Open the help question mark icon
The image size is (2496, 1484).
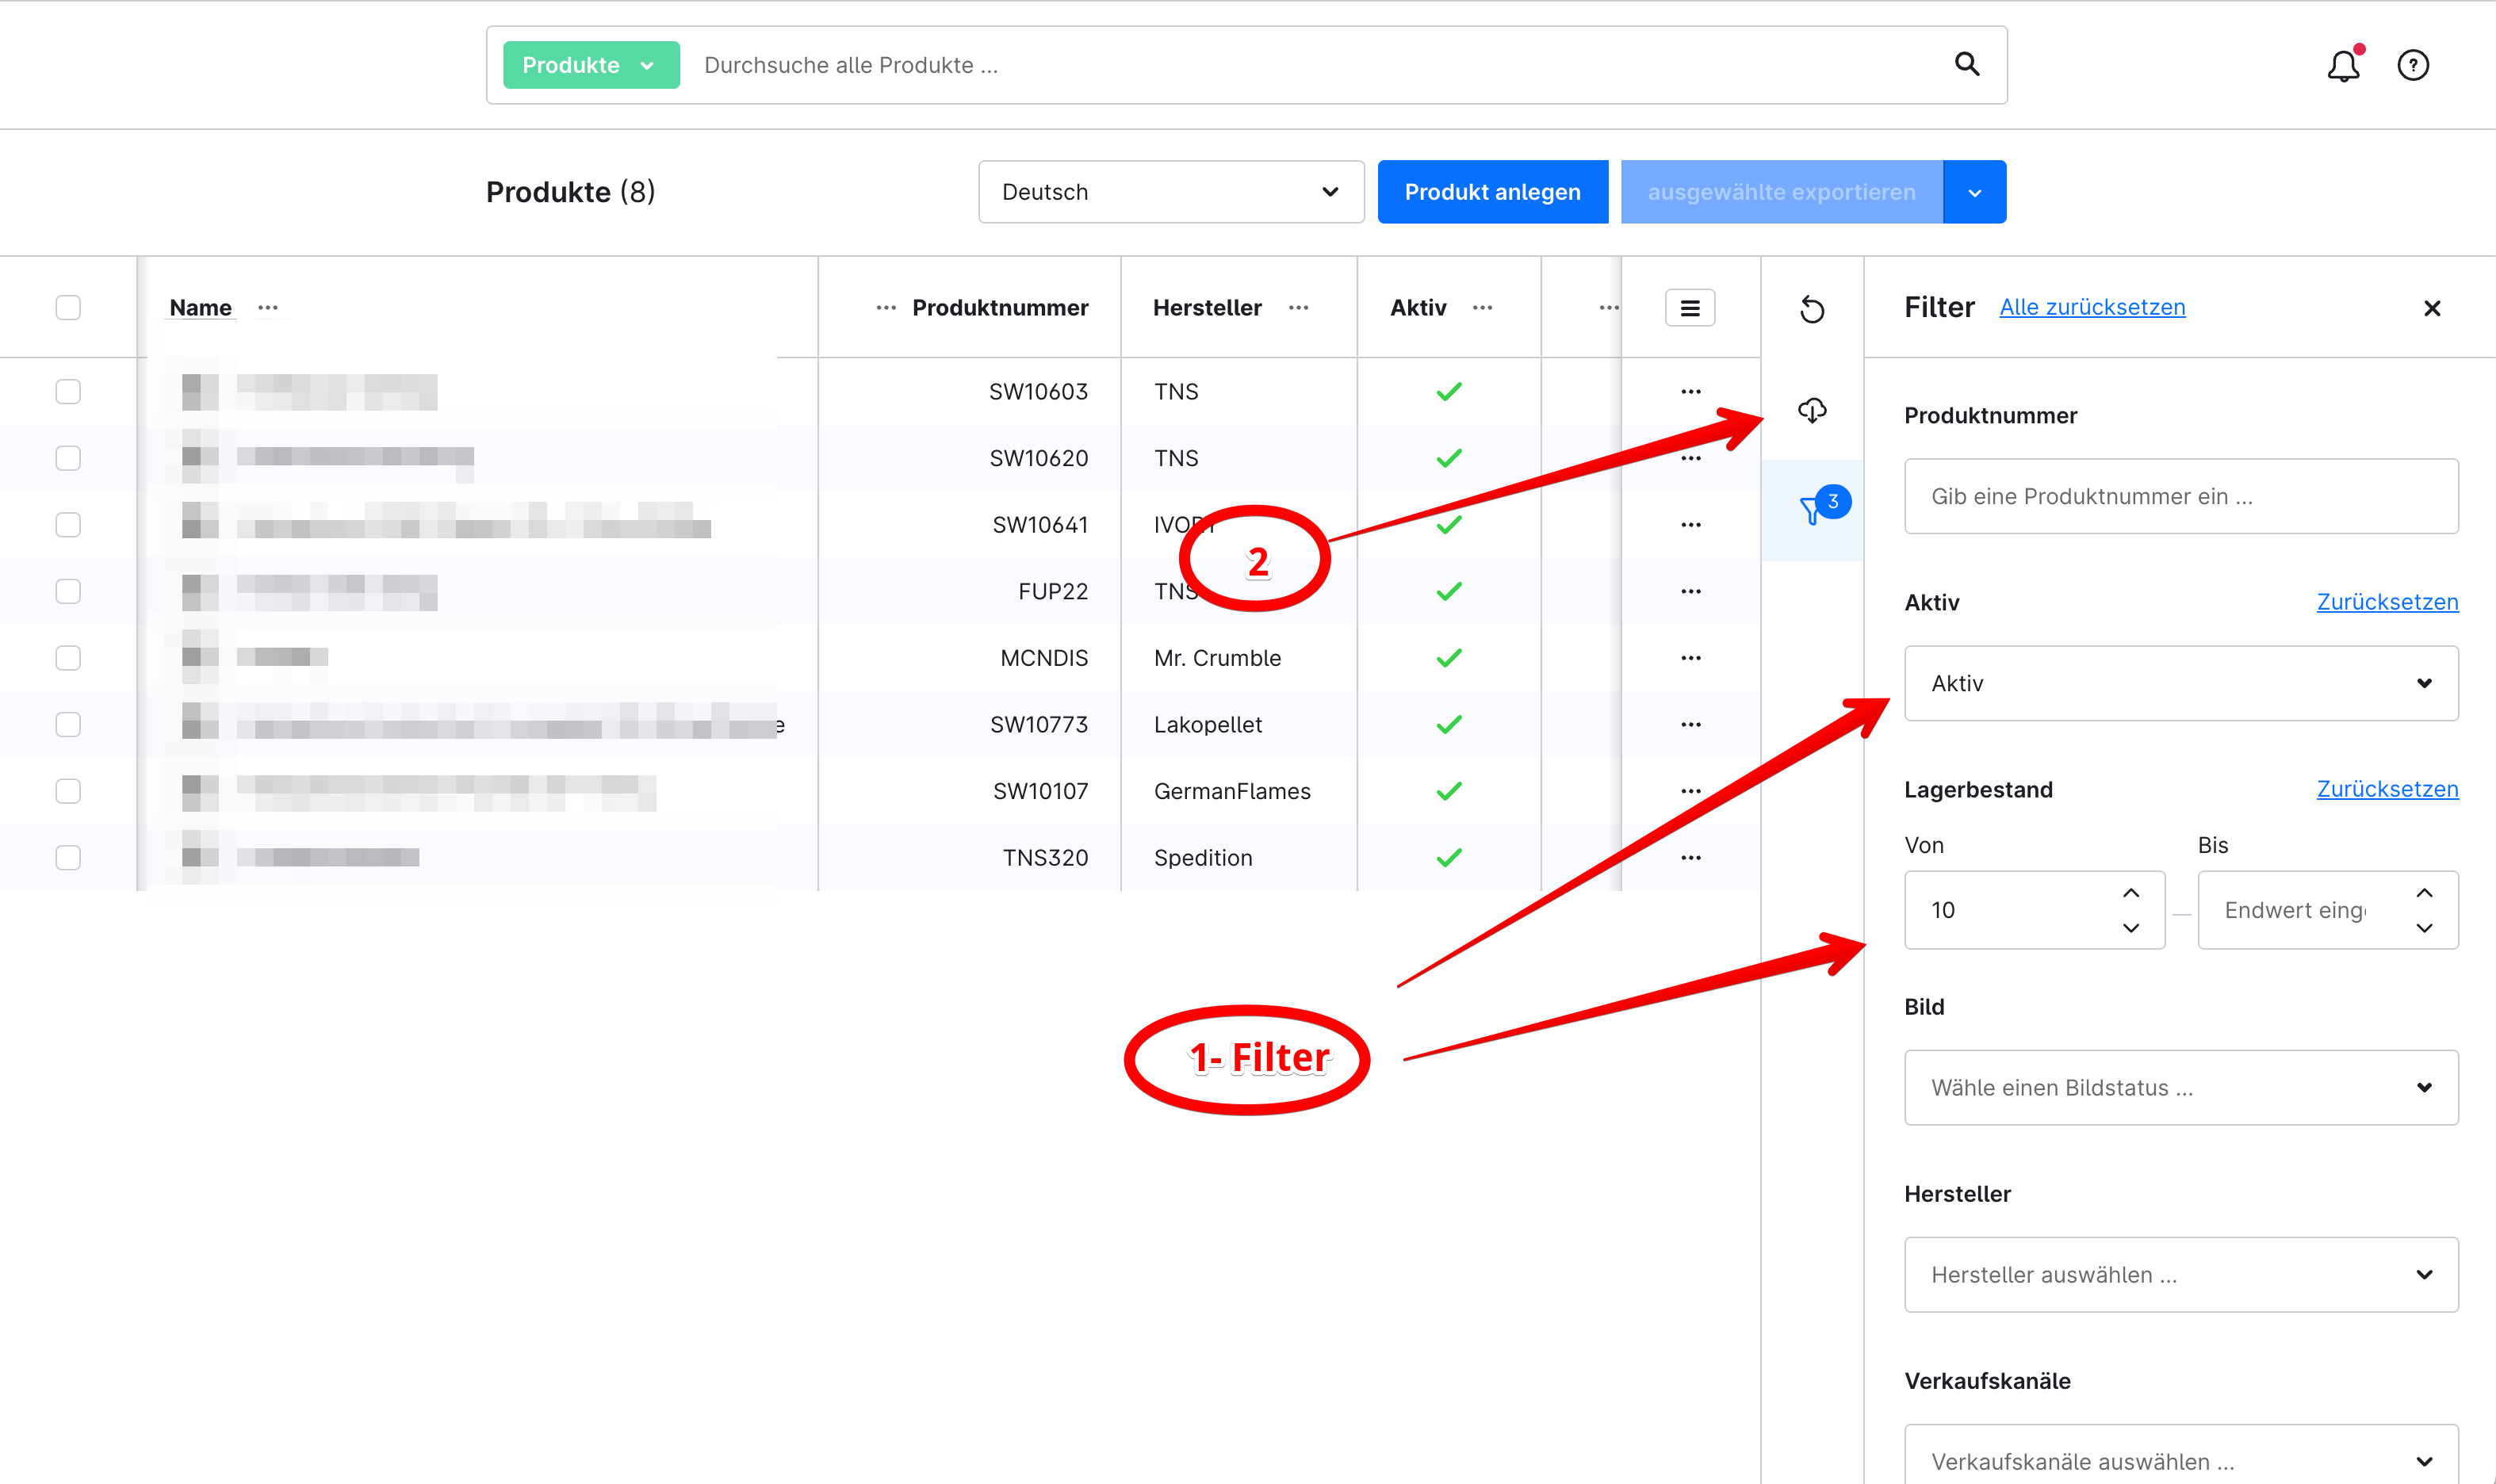(x=2413, y=65)
